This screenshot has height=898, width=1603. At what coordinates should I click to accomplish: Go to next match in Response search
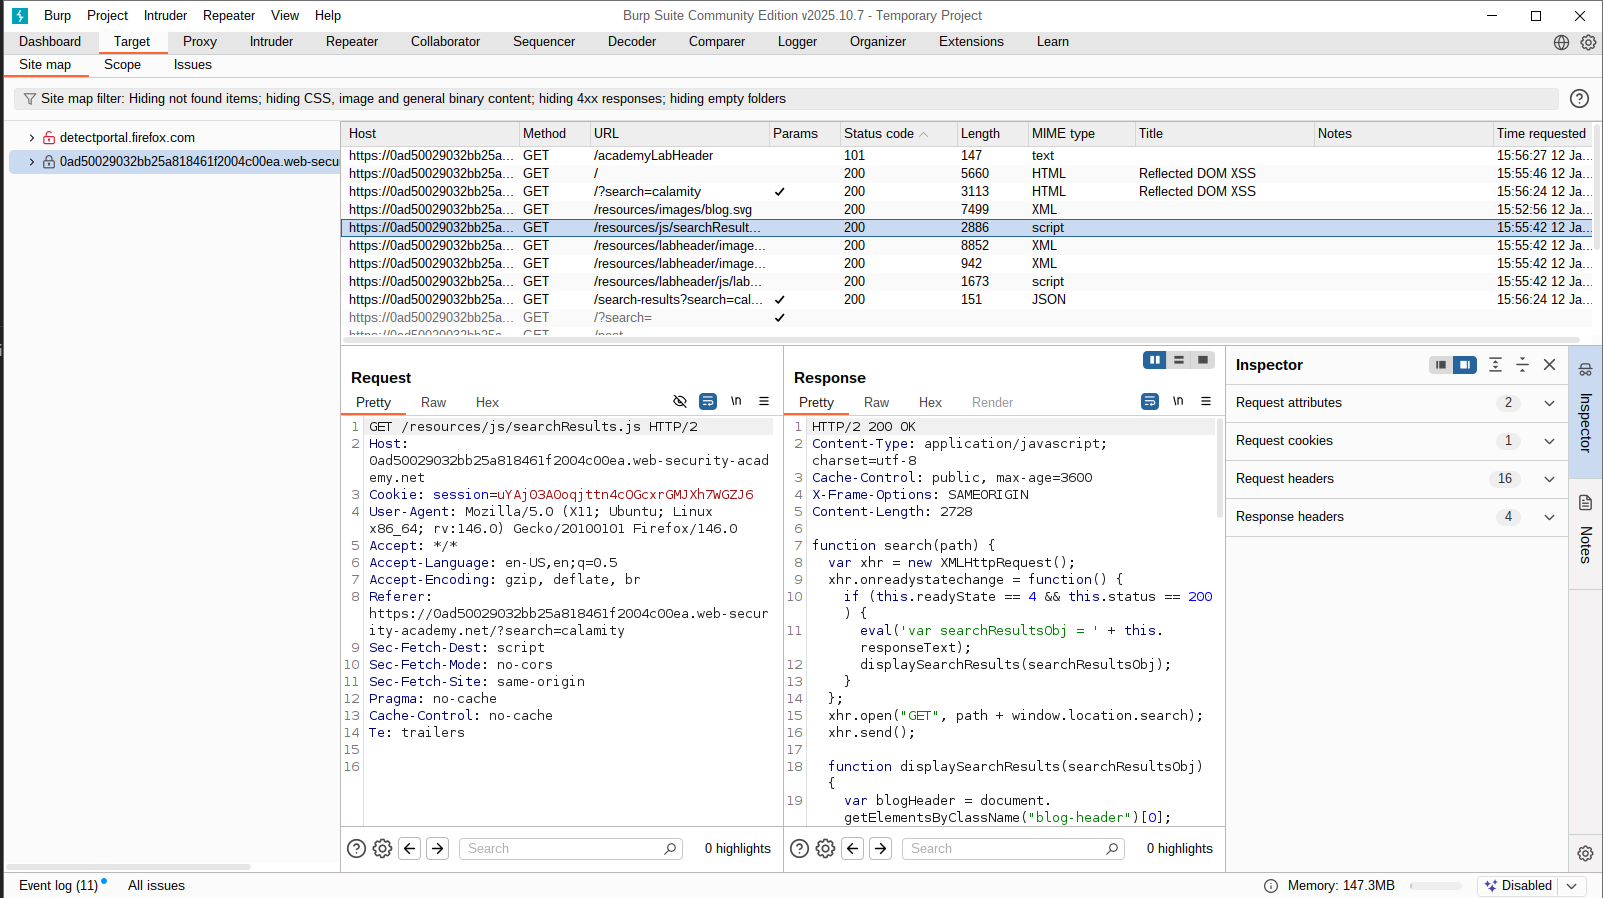(881, 848)
